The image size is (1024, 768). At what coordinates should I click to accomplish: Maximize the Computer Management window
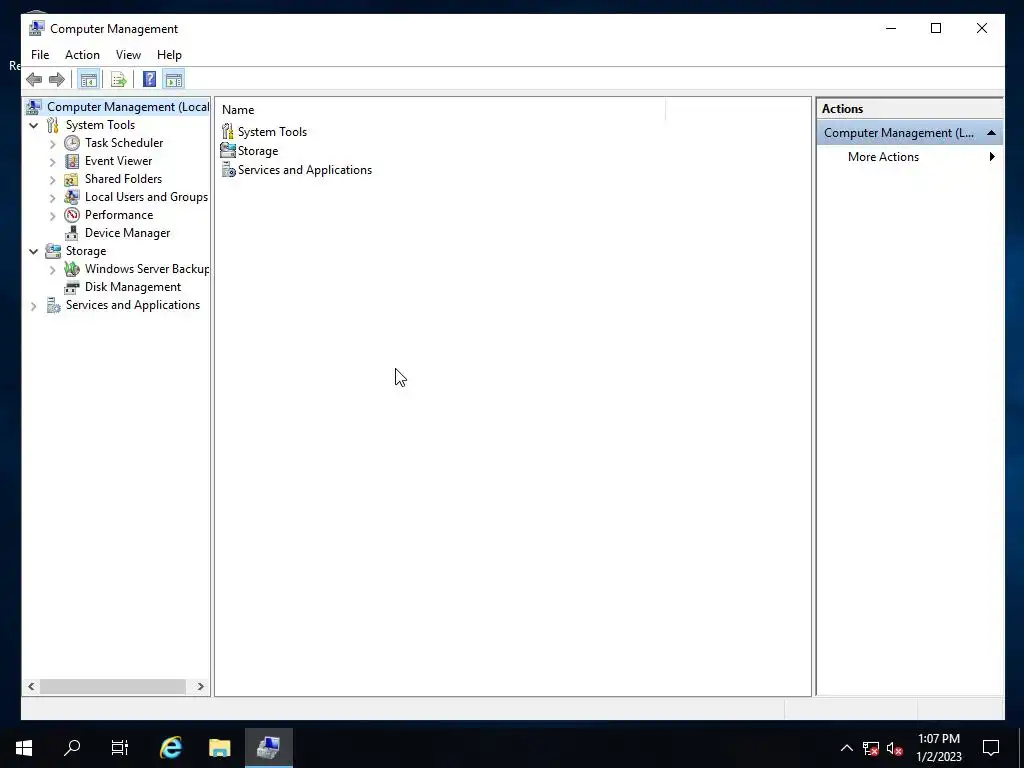tap(936, 28)
